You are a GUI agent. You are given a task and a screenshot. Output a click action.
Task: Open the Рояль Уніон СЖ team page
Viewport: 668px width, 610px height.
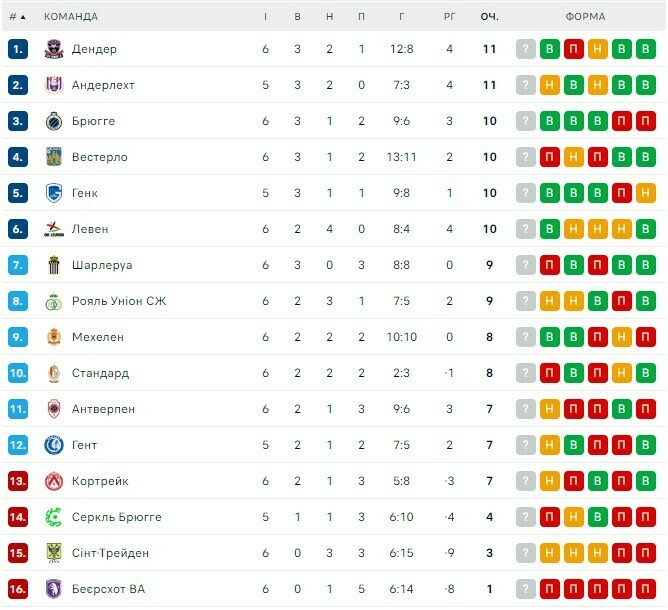(x=119, y=301)
